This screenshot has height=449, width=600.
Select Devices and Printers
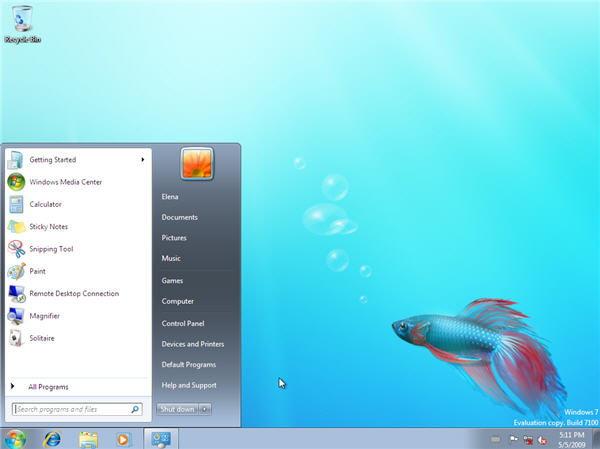tap(193, 344)
